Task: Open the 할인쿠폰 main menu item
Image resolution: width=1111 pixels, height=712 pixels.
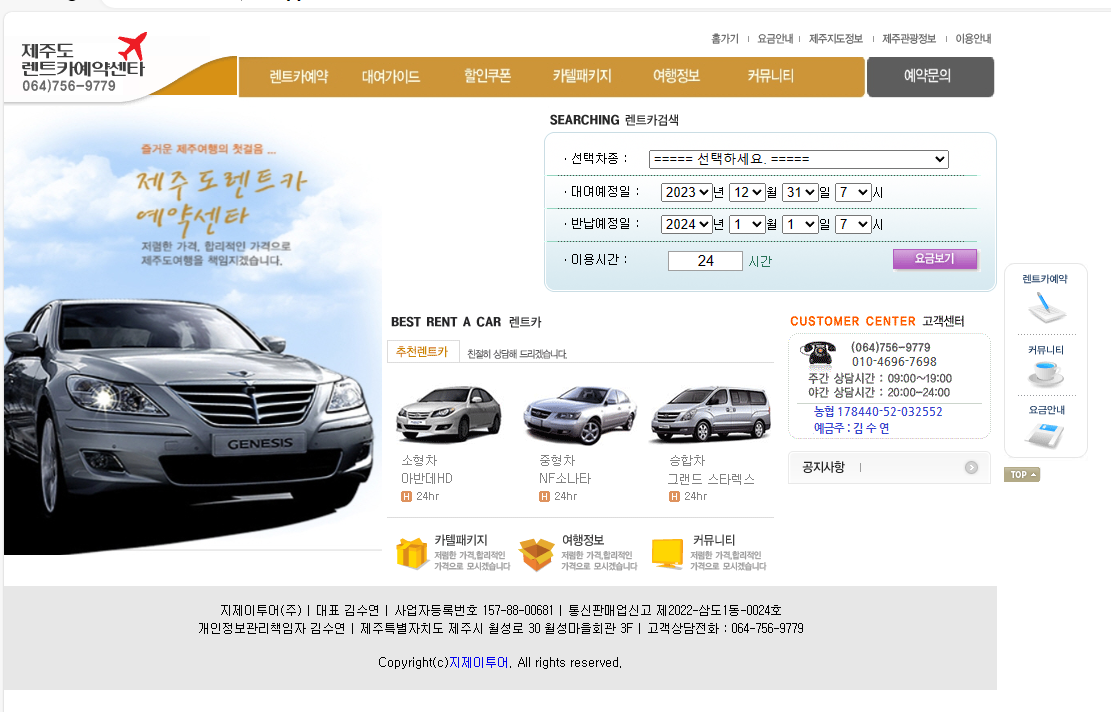Action: [x=487, y=76]
